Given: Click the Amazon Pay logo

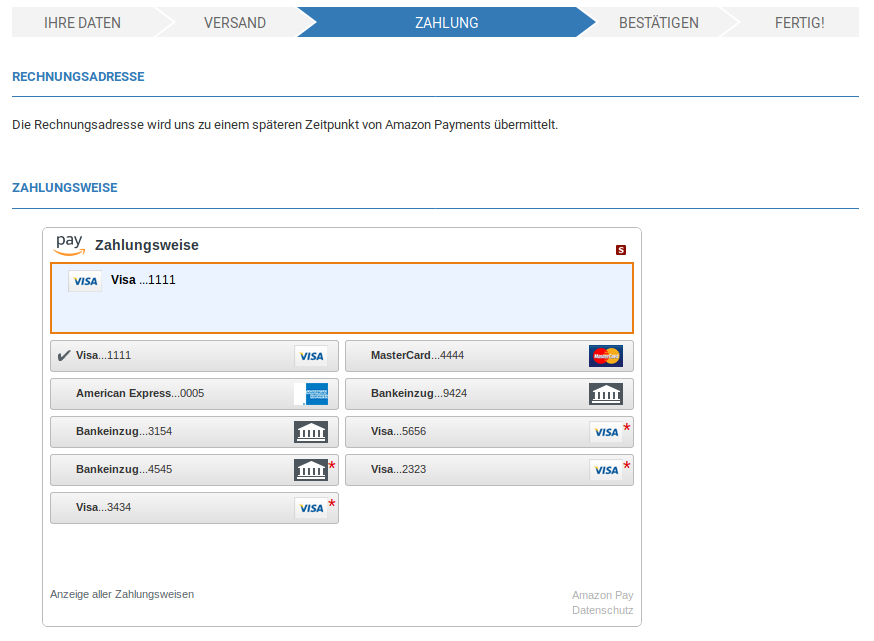Looking at the screenshot, I should pos(69,244).
